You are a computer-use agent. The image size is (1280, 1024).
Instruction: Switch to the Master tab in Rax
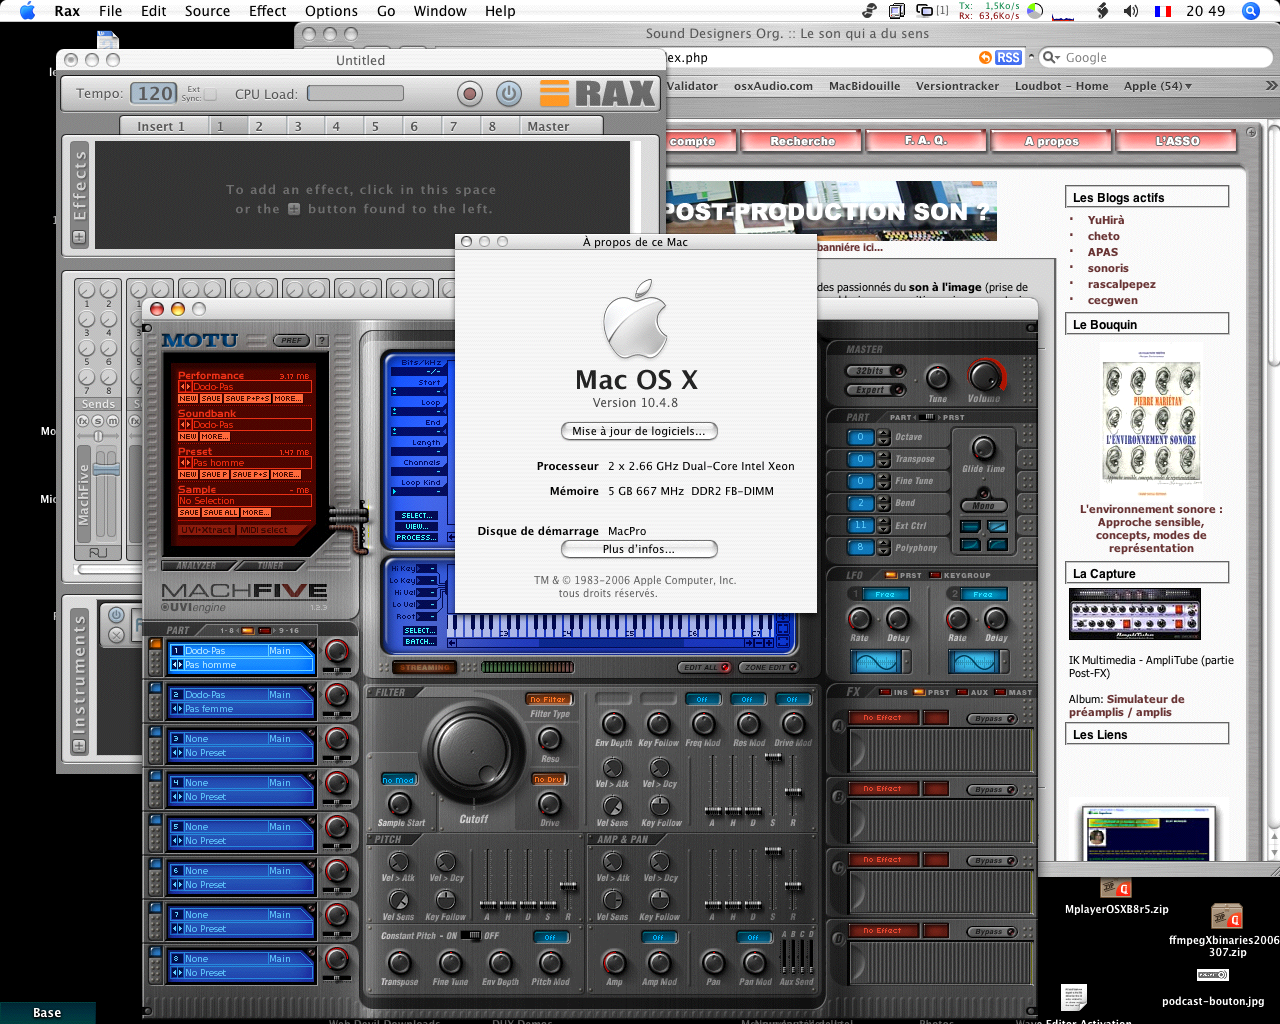coord(548,126)
